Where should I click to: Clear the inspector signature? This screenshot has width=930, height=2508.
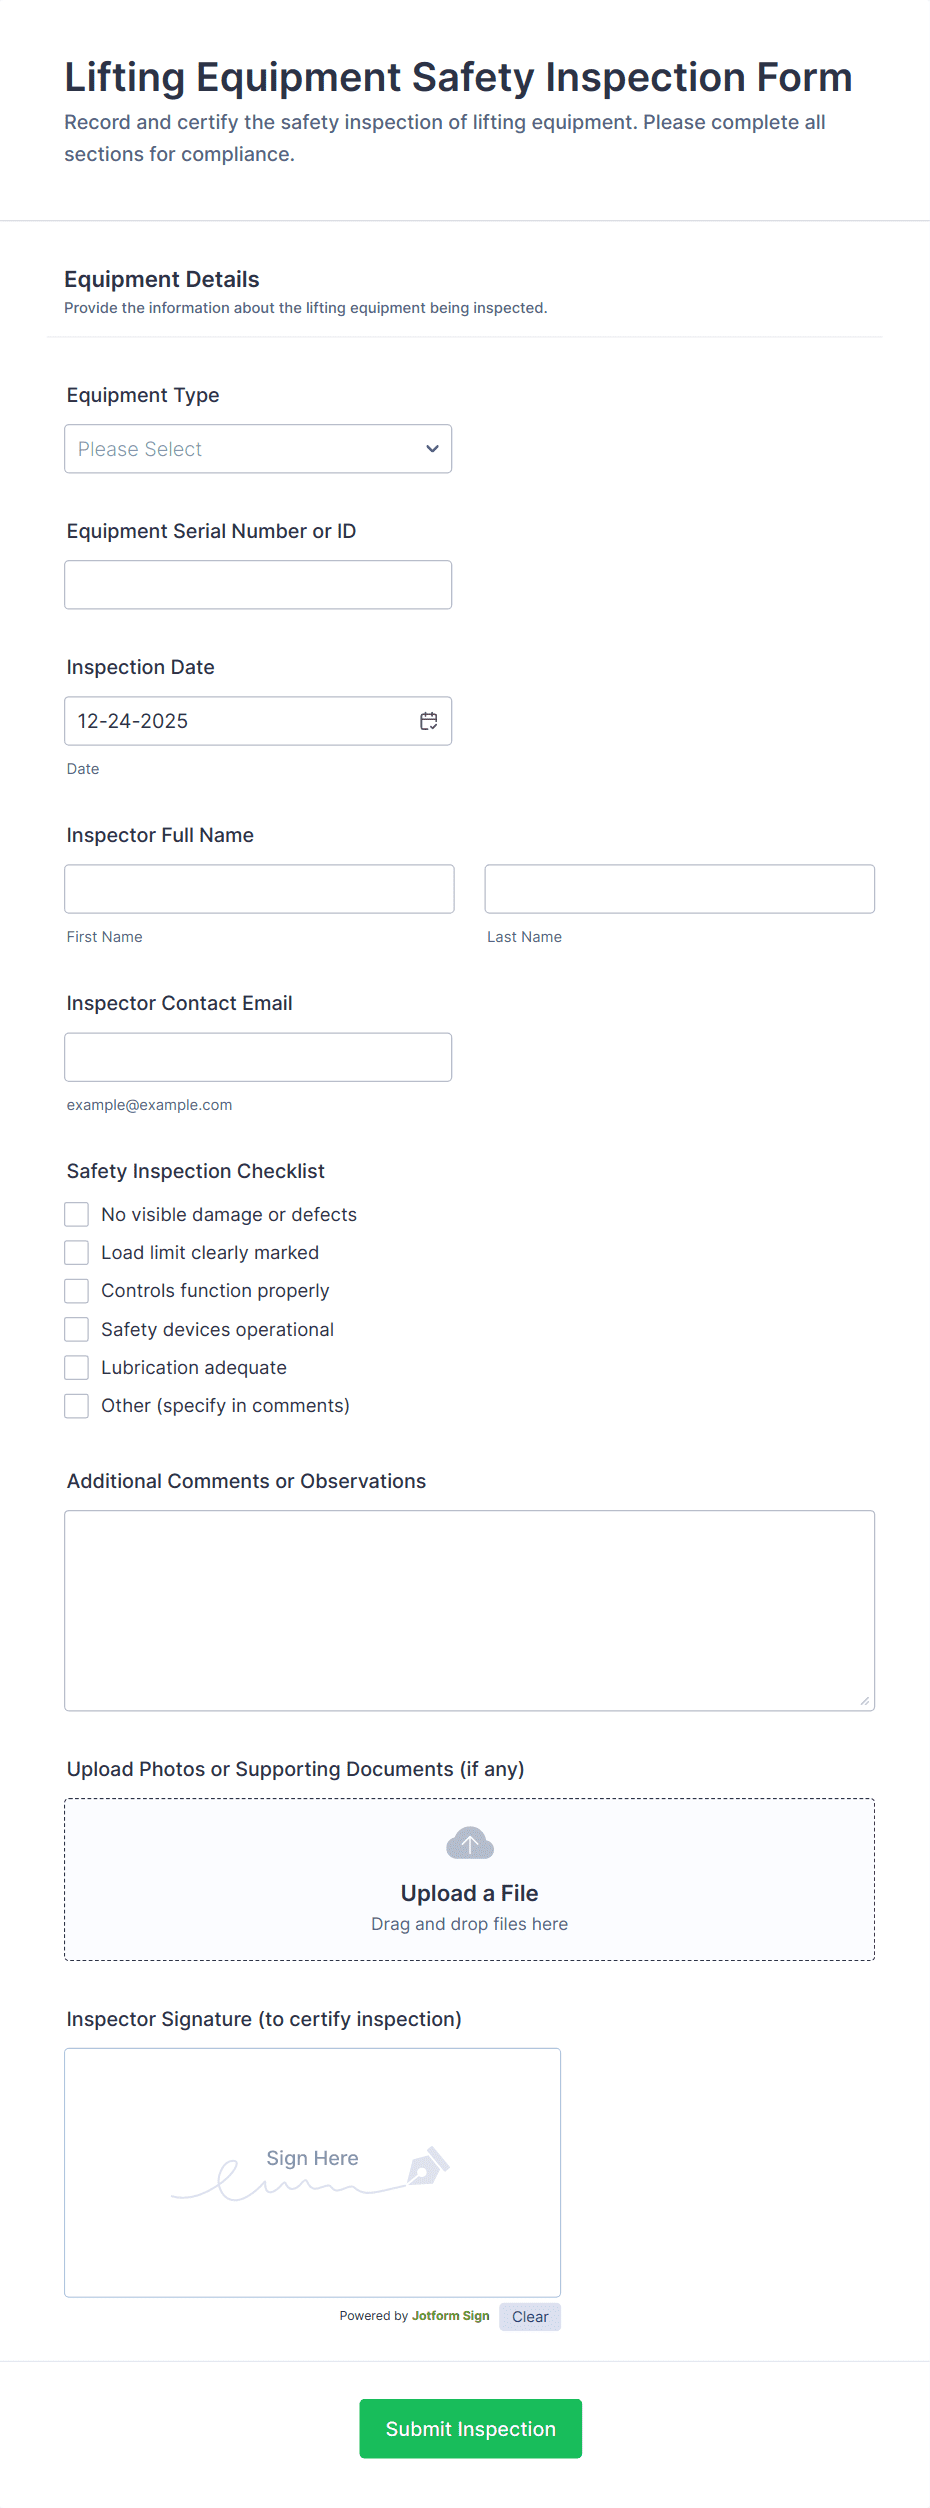[529, 2316]
